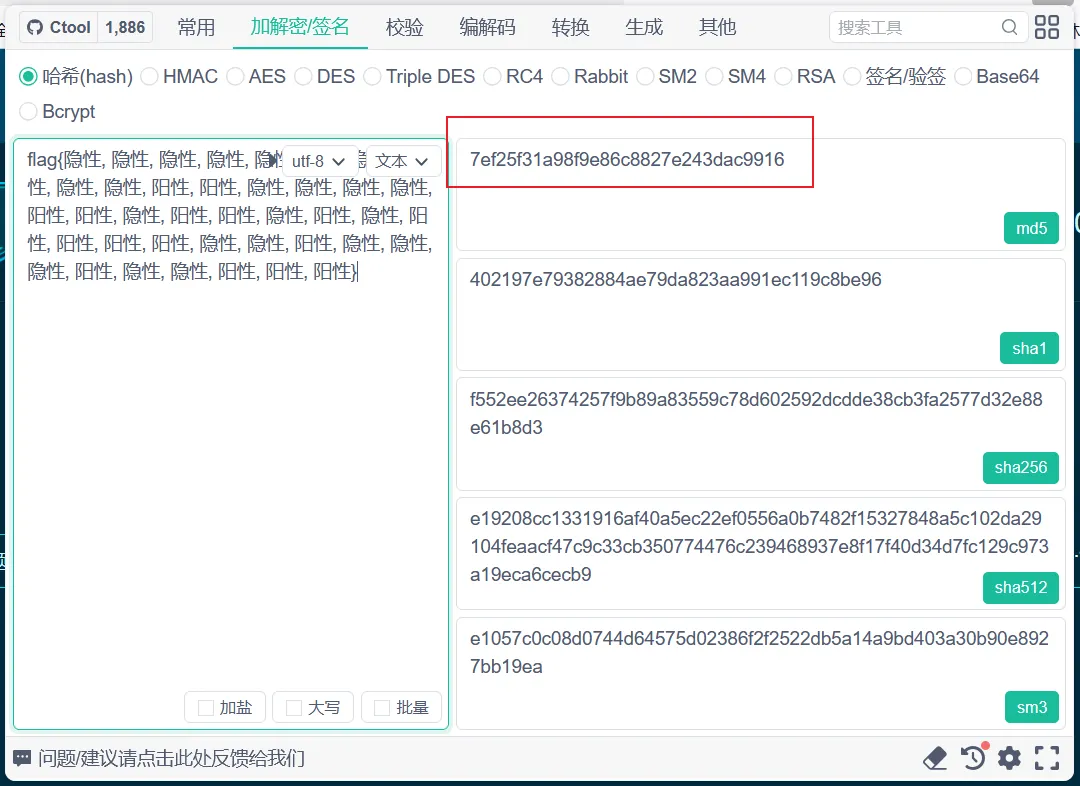Expand the 文本 input type dropdown
This screenshot has height=786, width=1080.
pos(402,161)
